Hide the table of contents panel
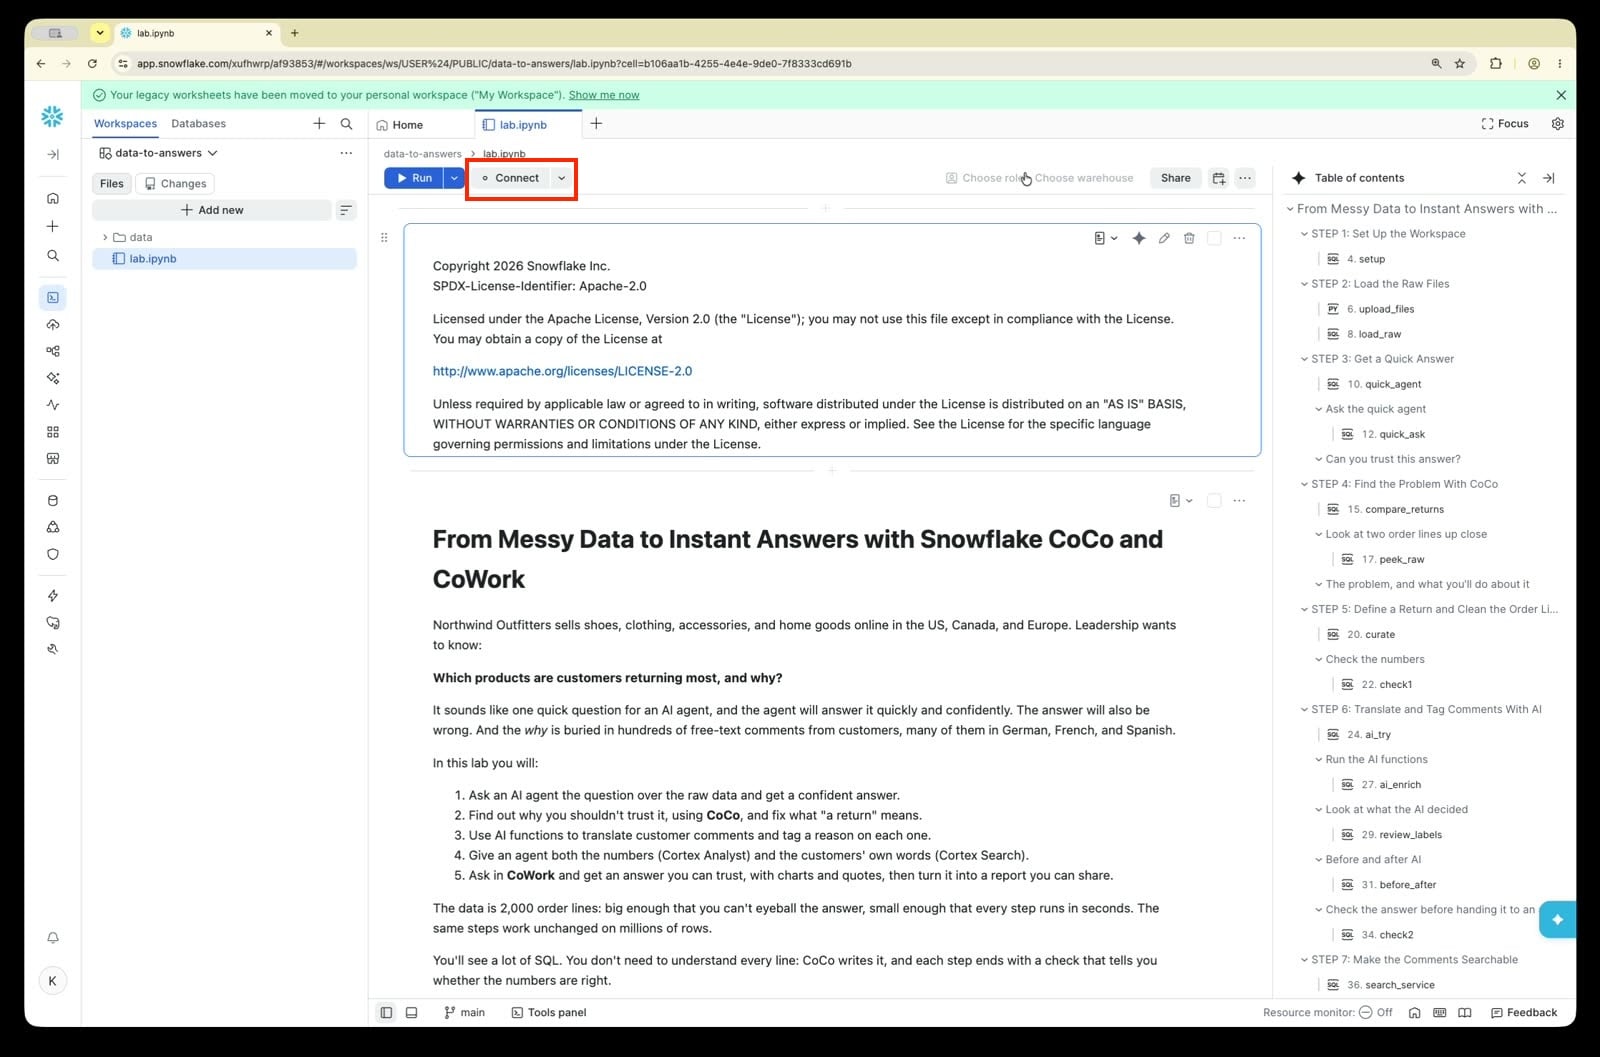This screenshot has width=1600, height=1057. pos(1548,178)
